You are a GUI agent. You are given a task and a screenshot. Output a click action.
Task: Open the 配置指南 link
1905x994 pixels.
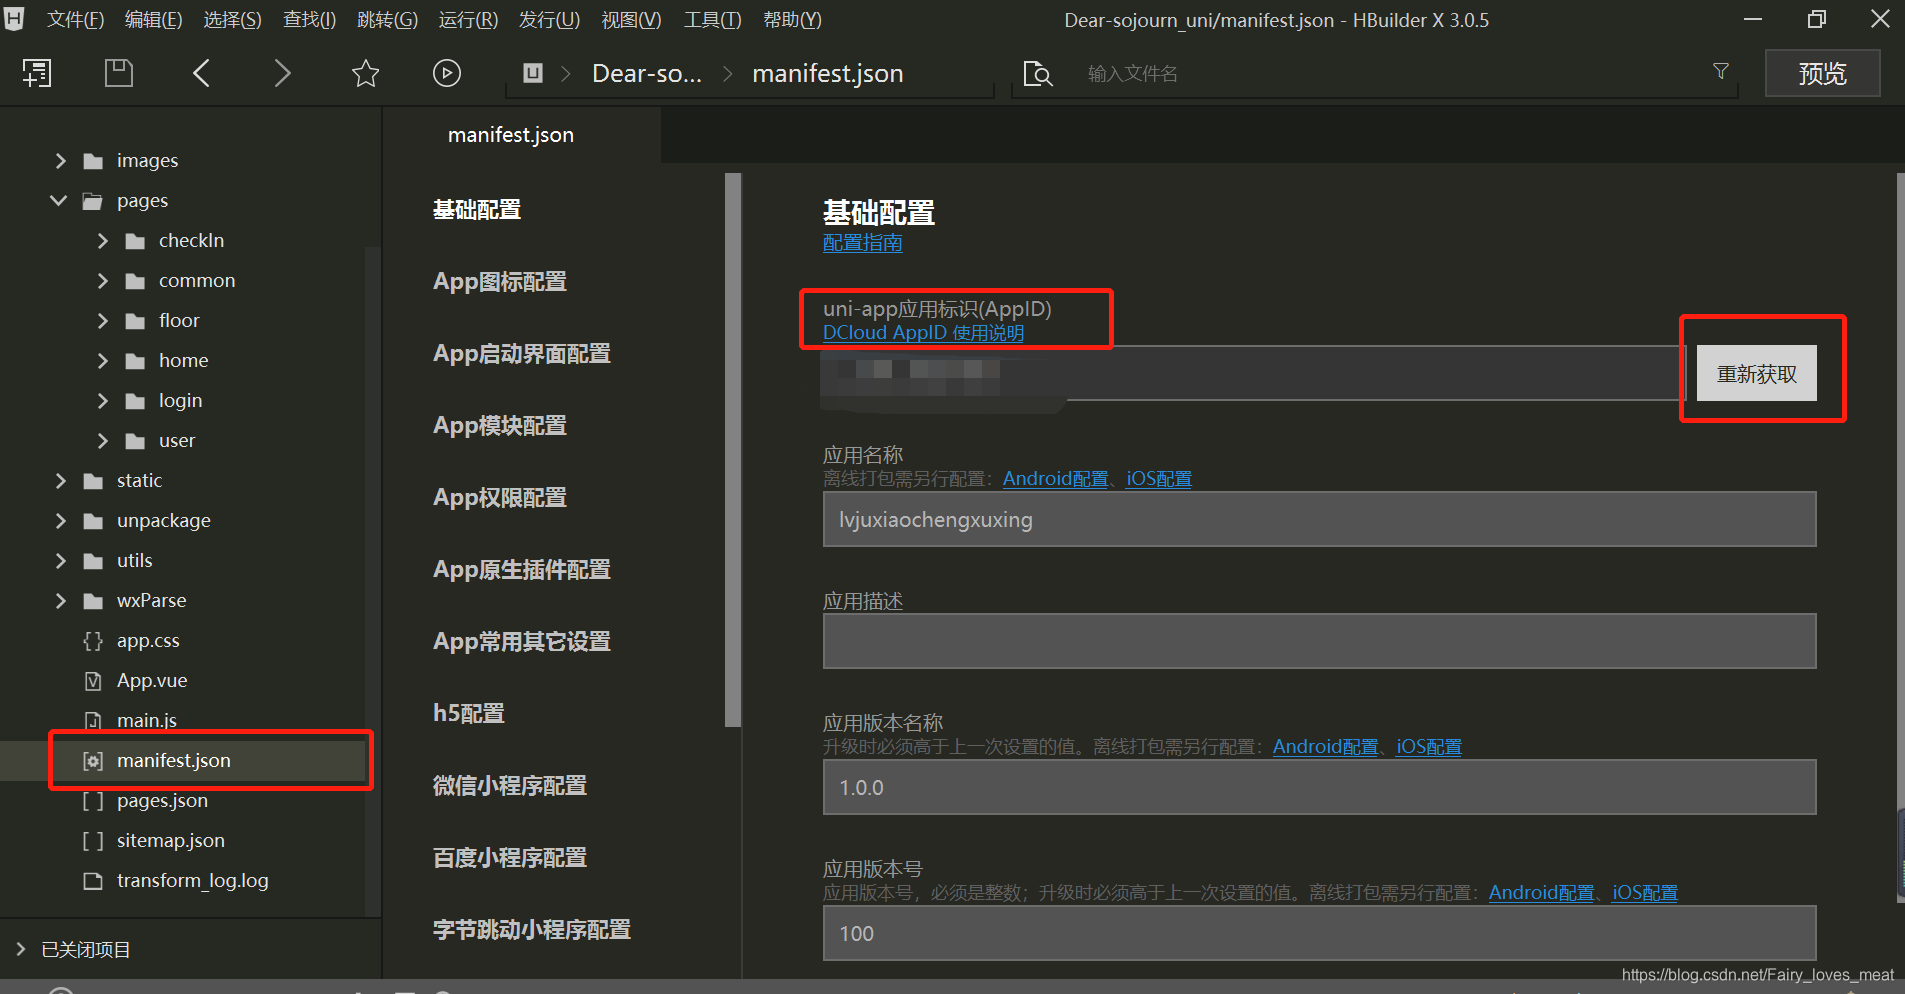pyautogui.click(x=862, y=242)
